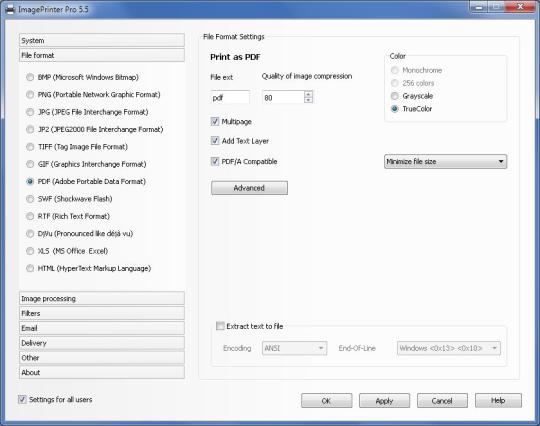Decrease compression quality with down arrow

(309, 100)
